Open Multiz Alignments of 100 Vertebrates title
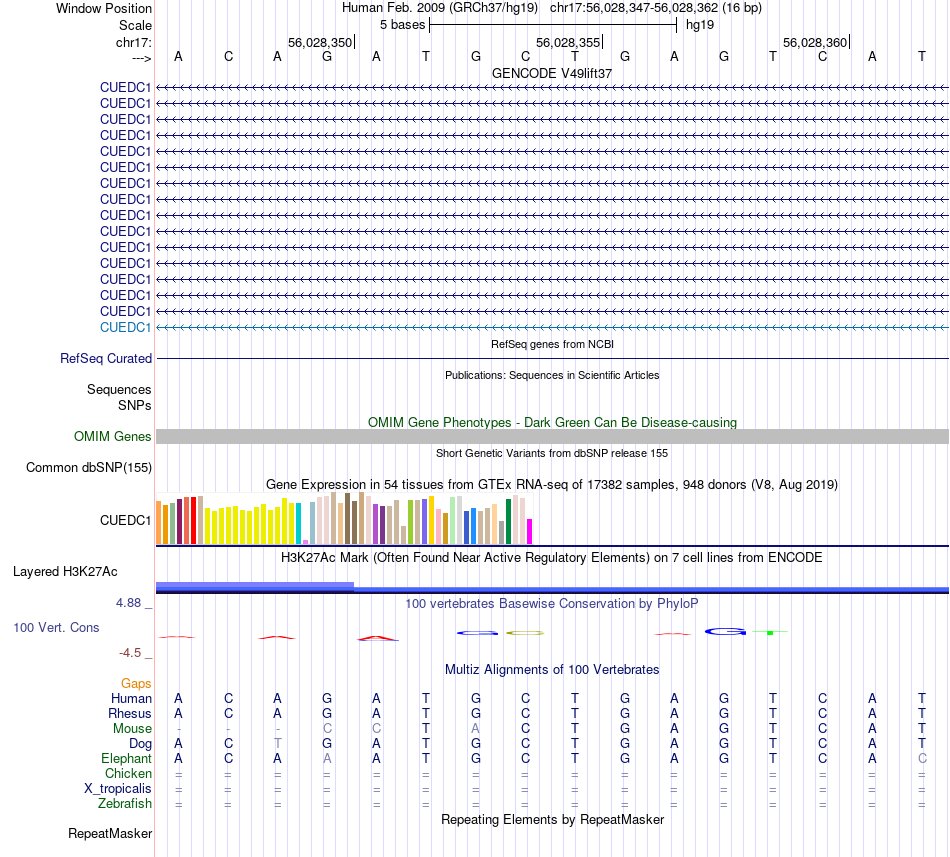950x857 pixels. point(552,669)
